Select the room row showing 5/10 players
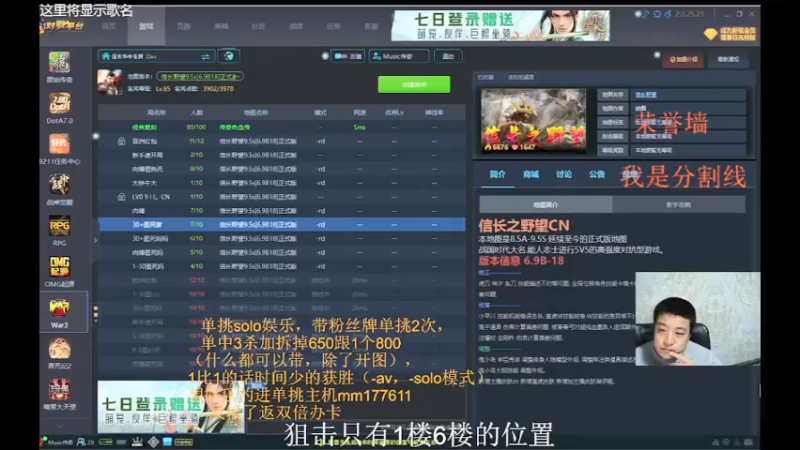The width and height of the screenshot is (800, 450). [x=282, y=253]
